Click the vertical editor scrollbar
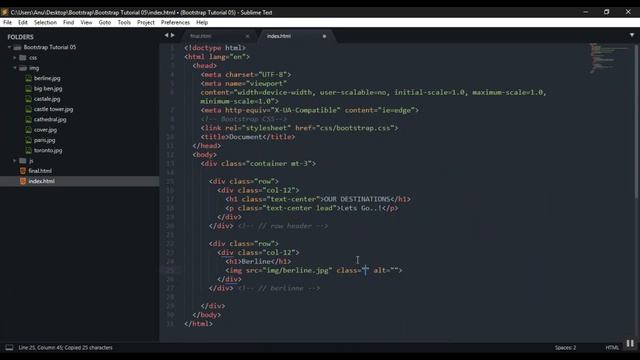 point(636,122)
